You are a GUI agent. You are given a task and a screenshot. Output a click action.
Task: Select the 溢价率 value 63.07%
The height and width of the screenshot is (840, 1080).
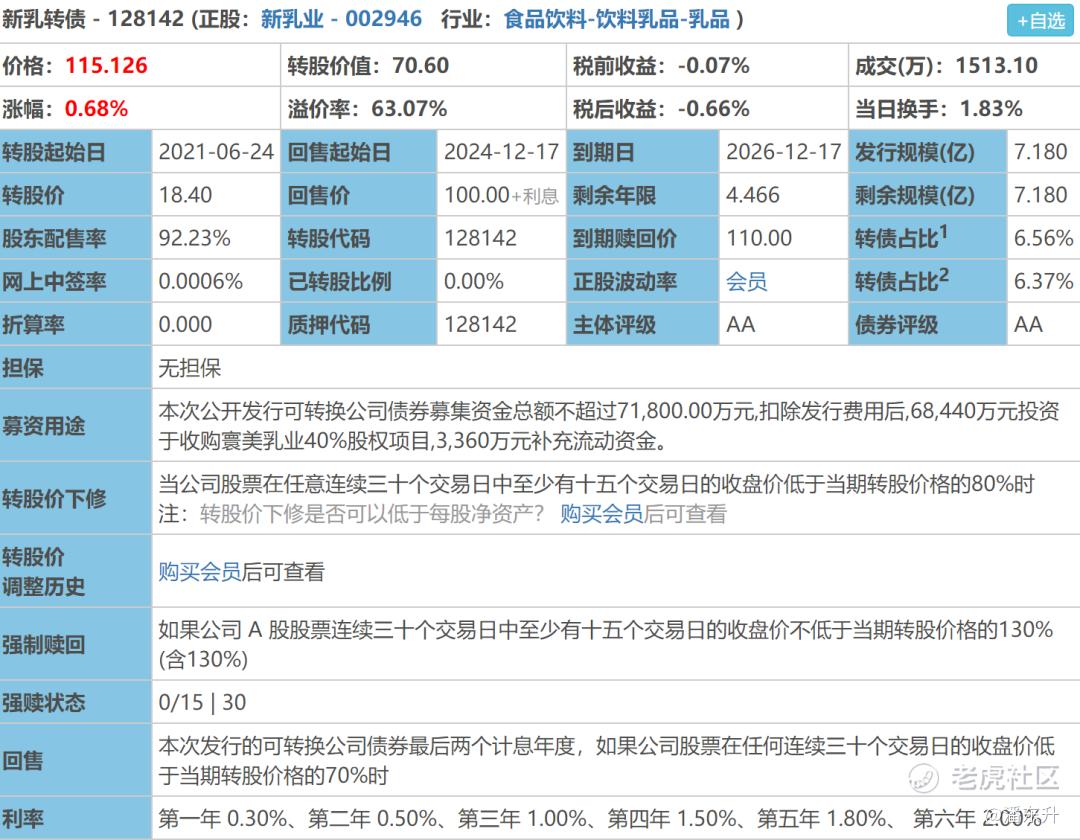[409, 108]
